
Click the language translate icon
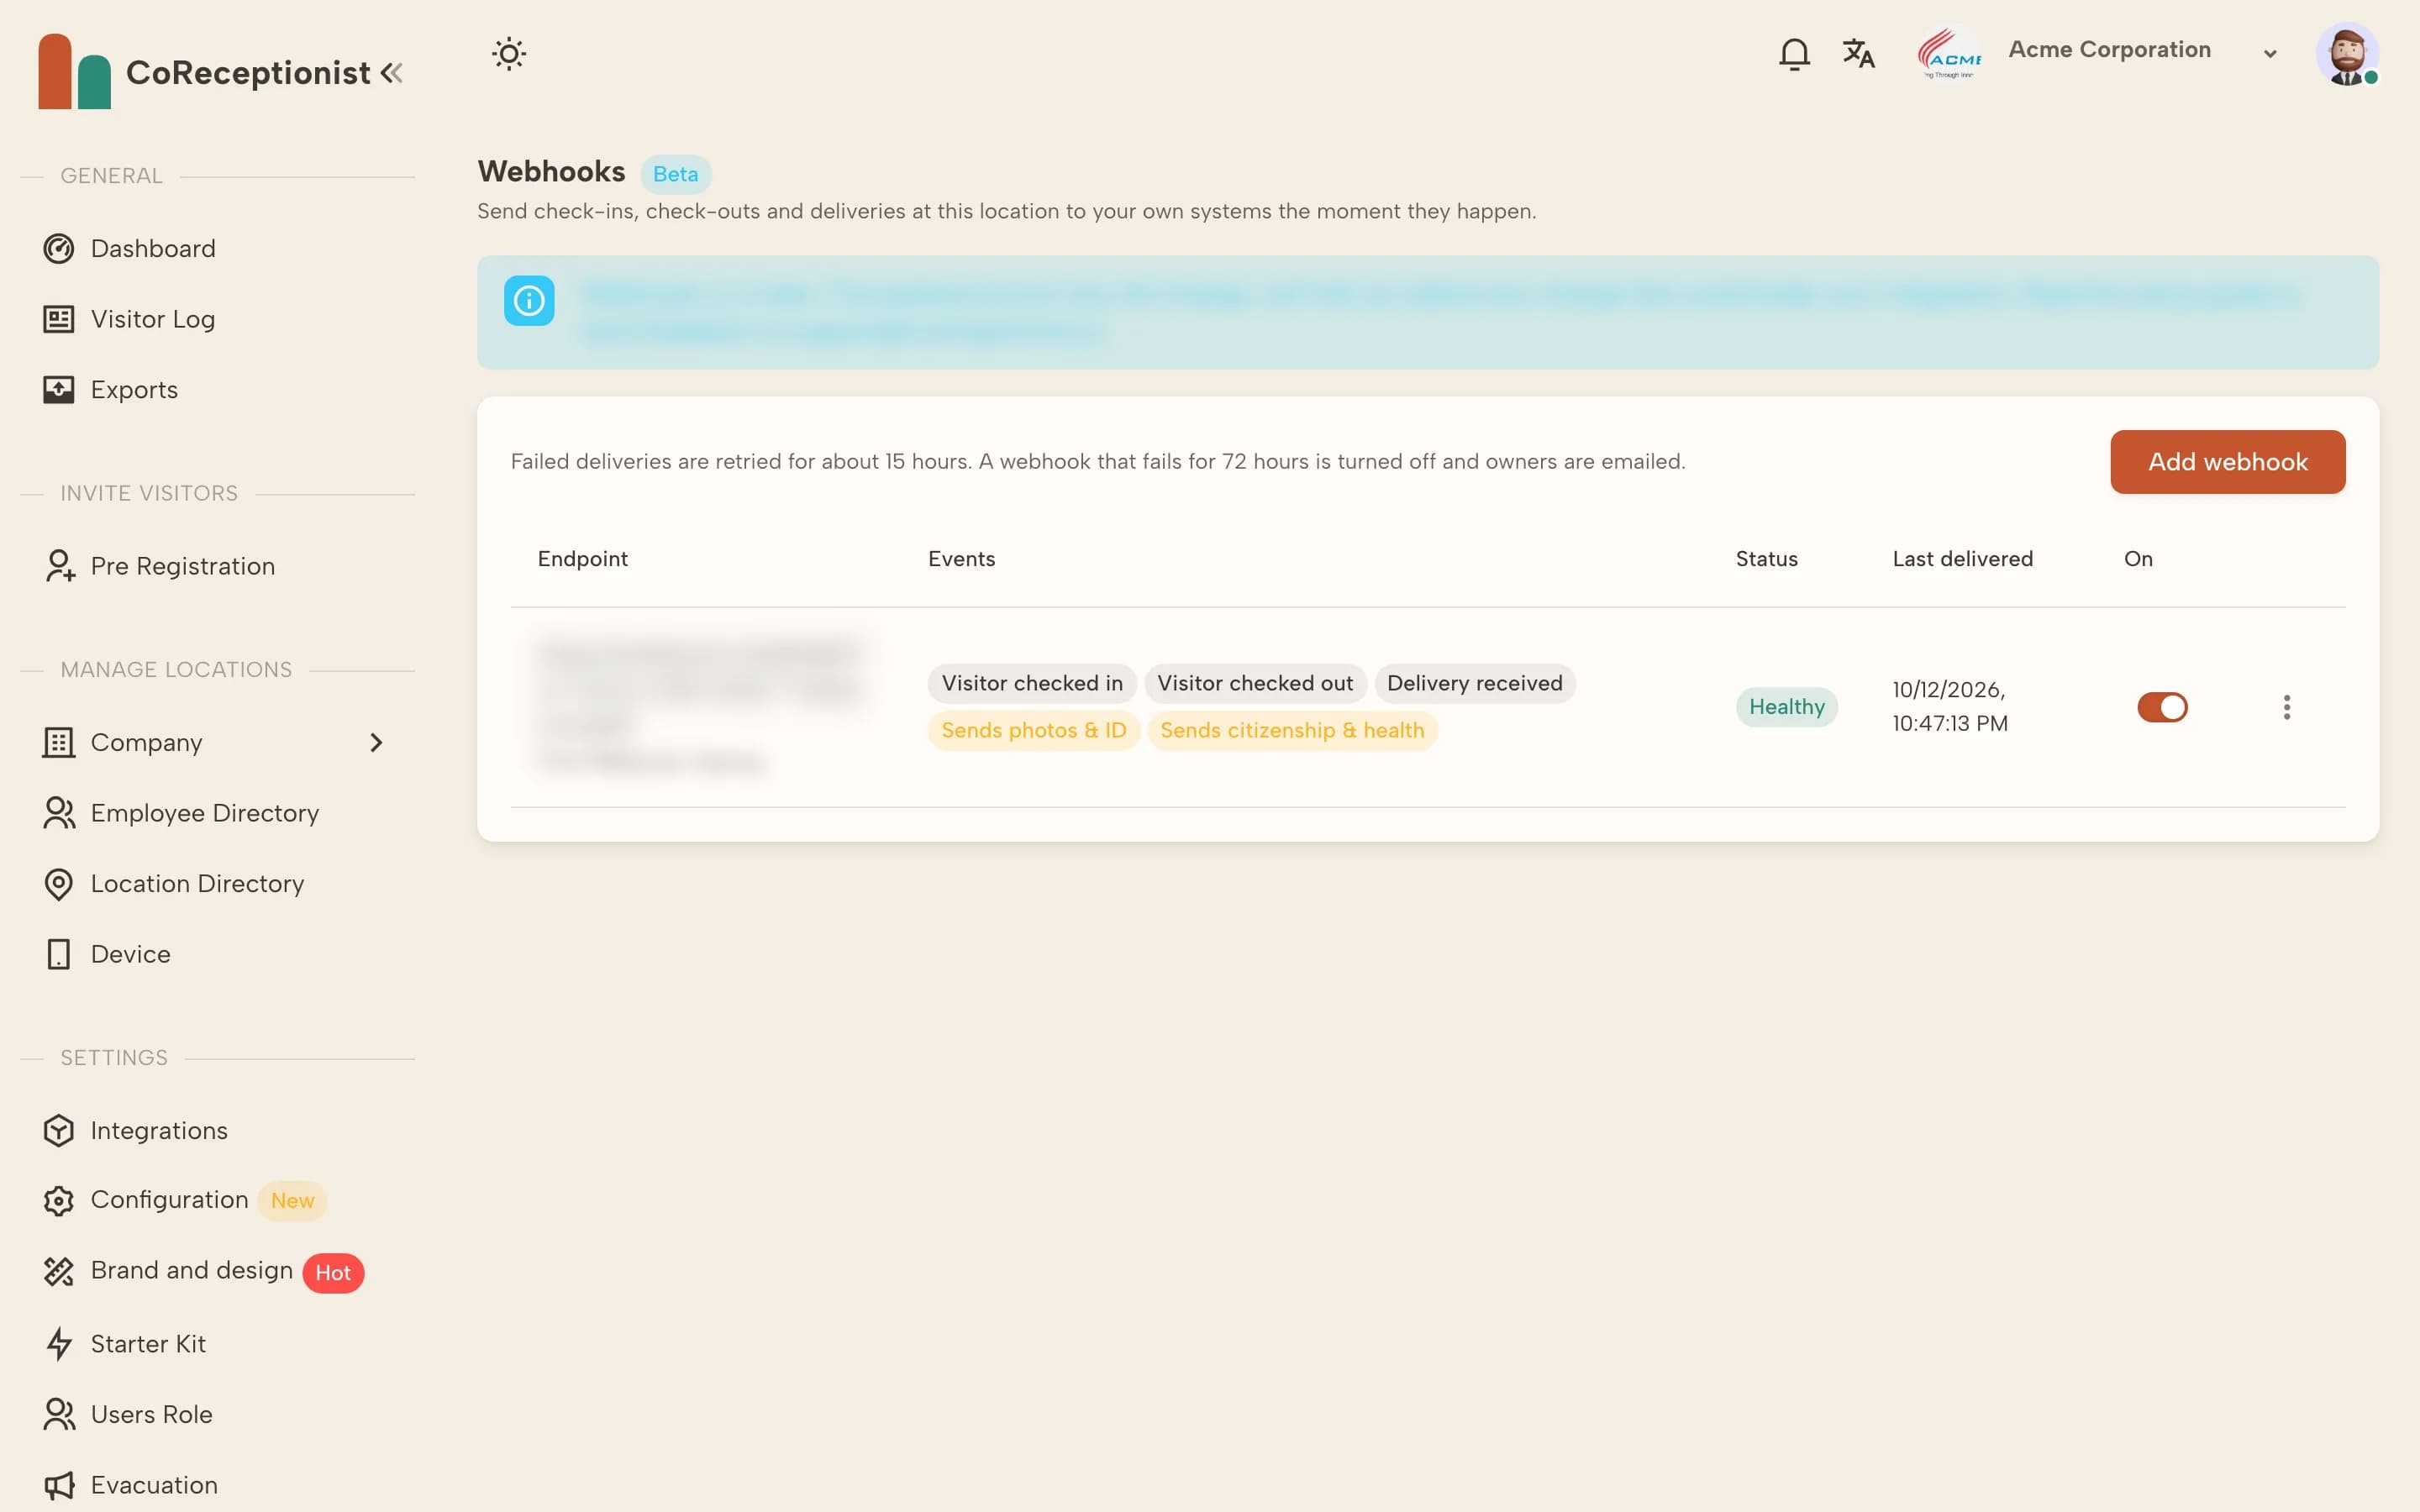pyautogui.click(x=1858, y=54)
